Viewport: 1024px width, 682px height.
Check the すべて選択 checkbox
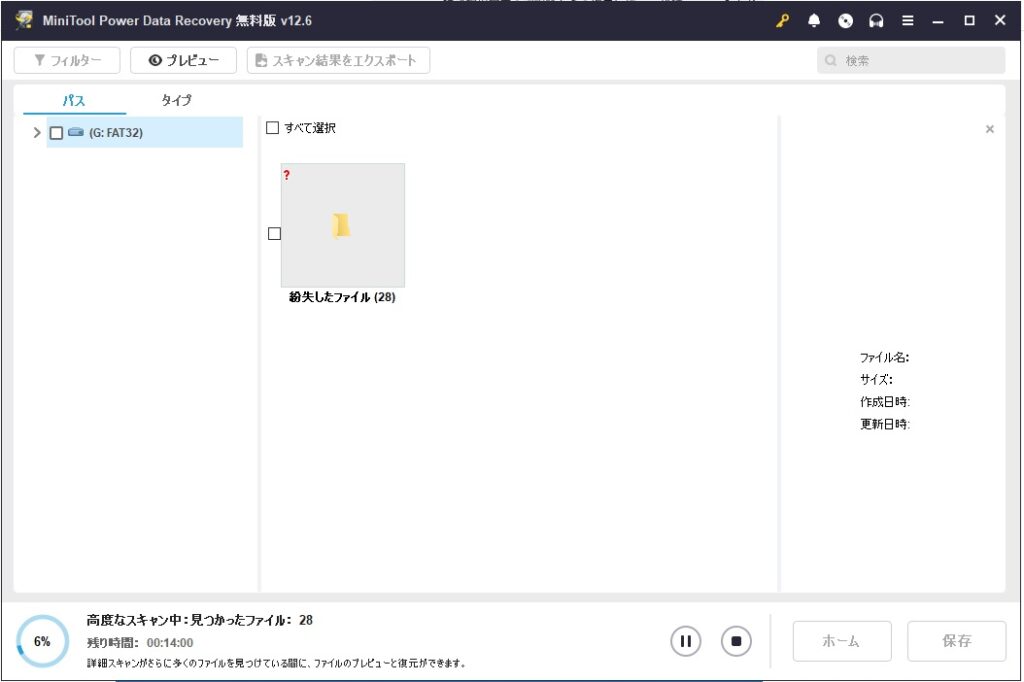click(272, 127)
